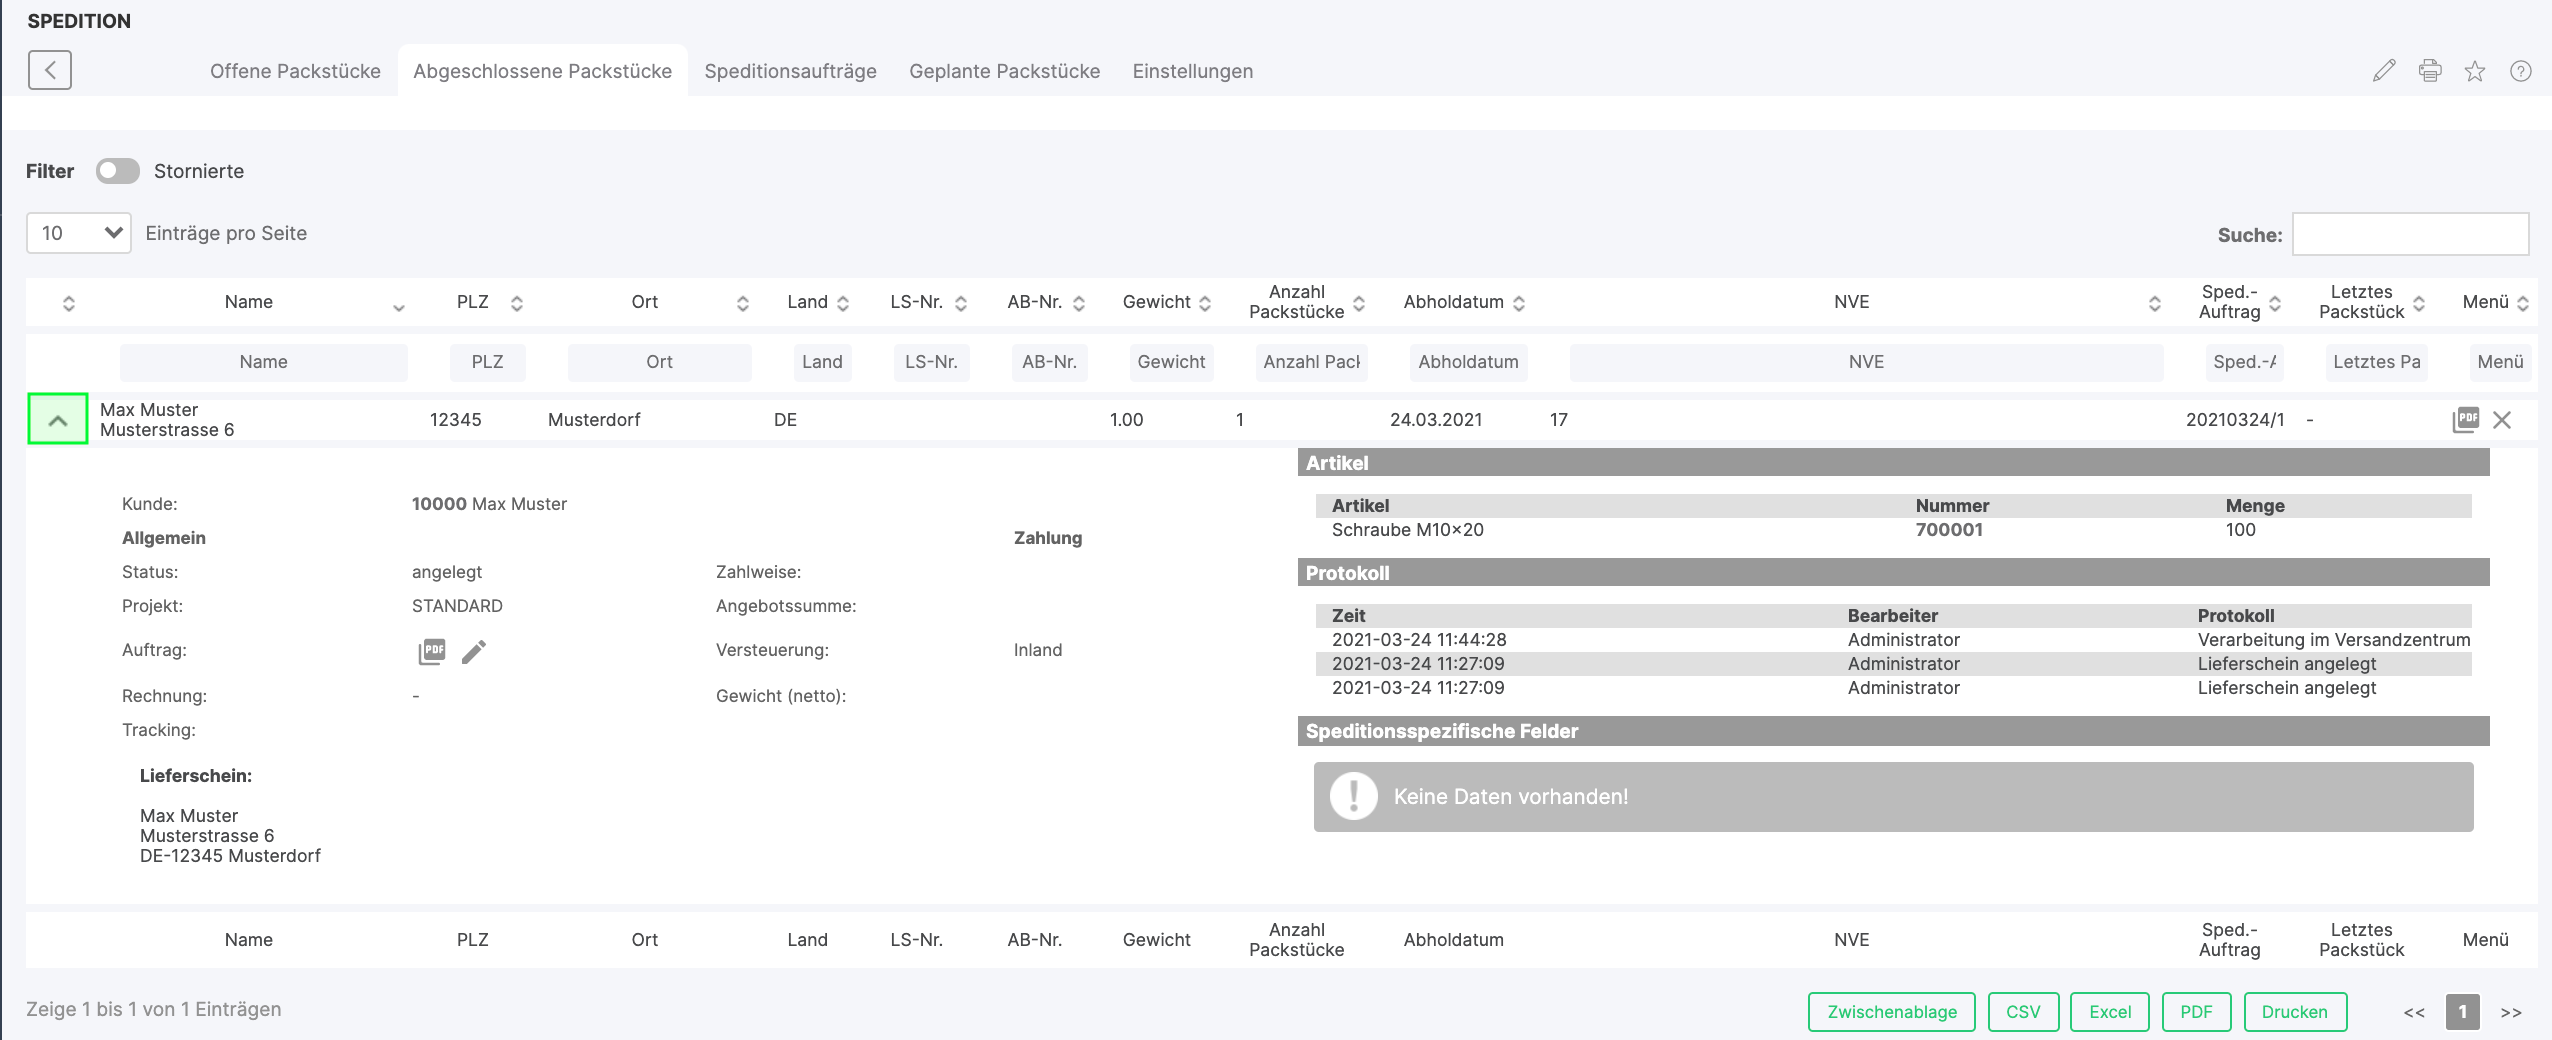Click the star favorite icon

(x=2475, y=71)
